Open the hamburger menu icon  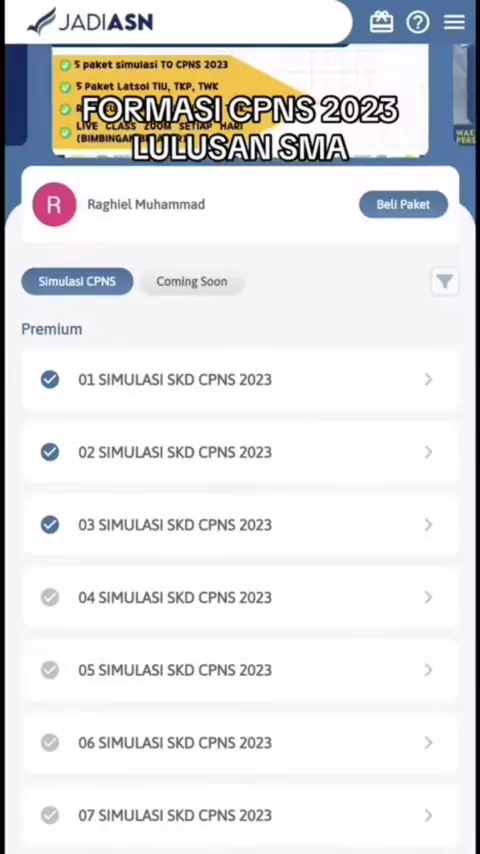point(454,22)
